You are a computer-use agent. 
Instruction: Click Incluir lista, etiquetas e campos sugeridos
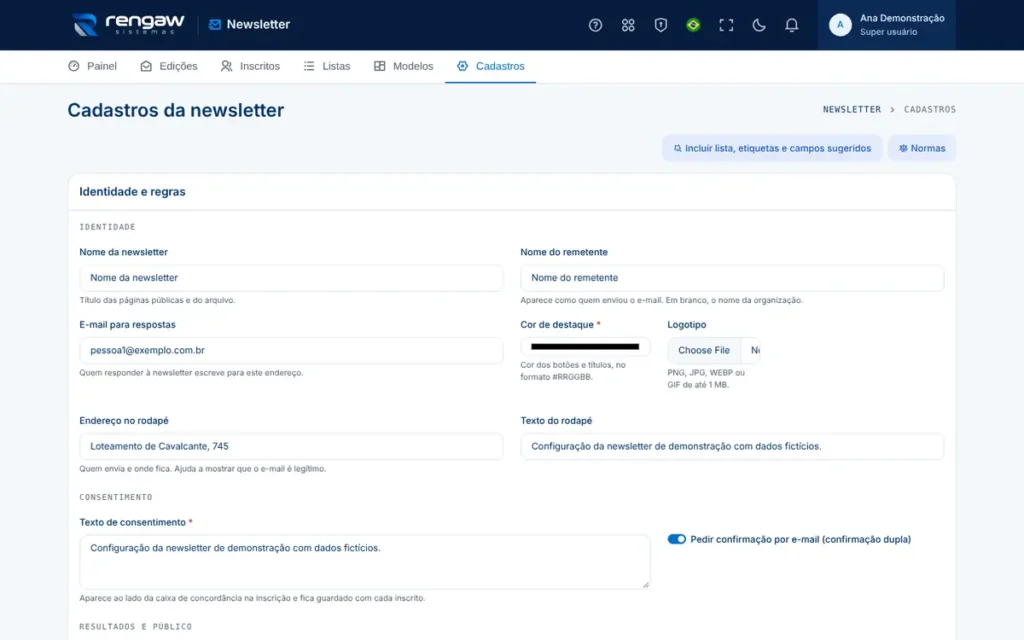point(772,148)
